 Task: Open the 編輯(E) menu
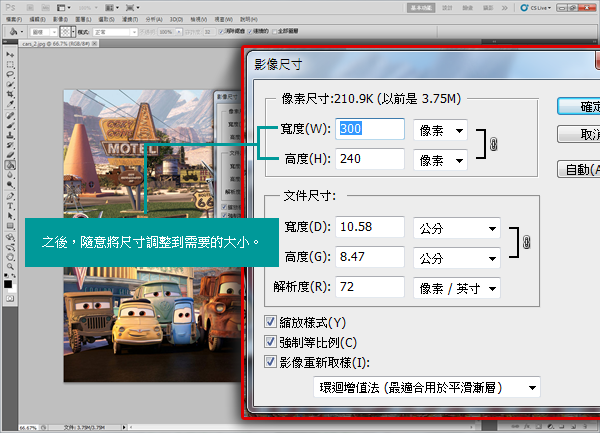click(38, 19)
